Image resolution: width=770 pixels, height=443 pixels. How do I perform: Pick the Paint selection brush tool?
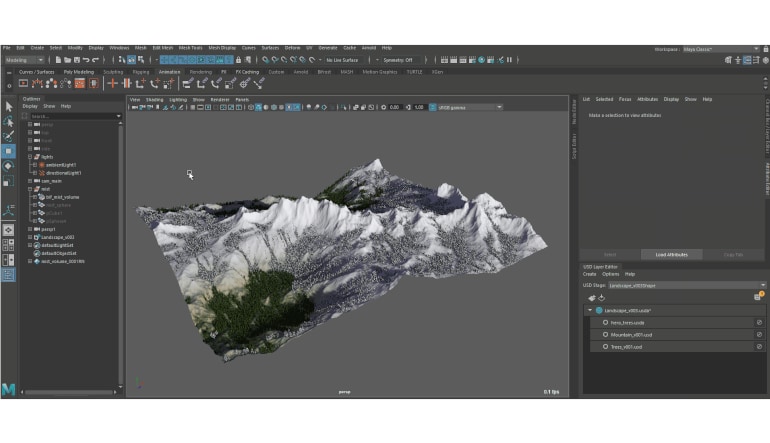9,136
